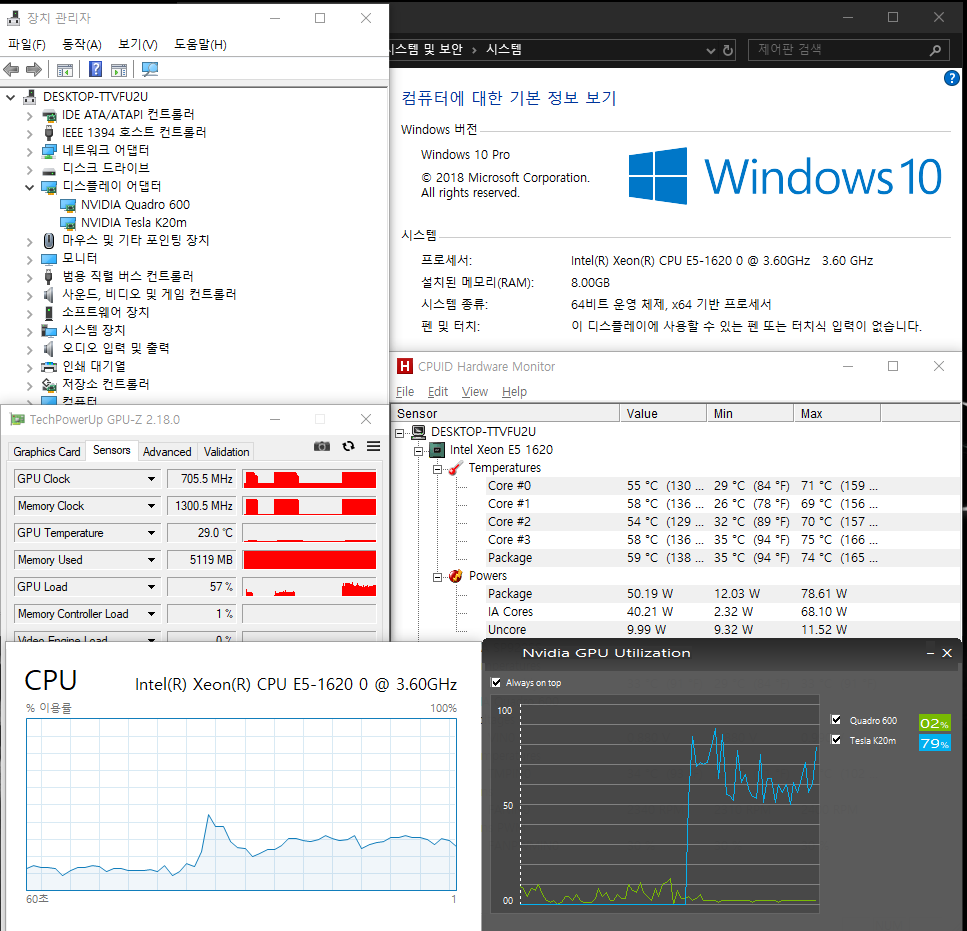Click the GPU Load history graph bar
967x931 pixels.
(x=310, y=587)
